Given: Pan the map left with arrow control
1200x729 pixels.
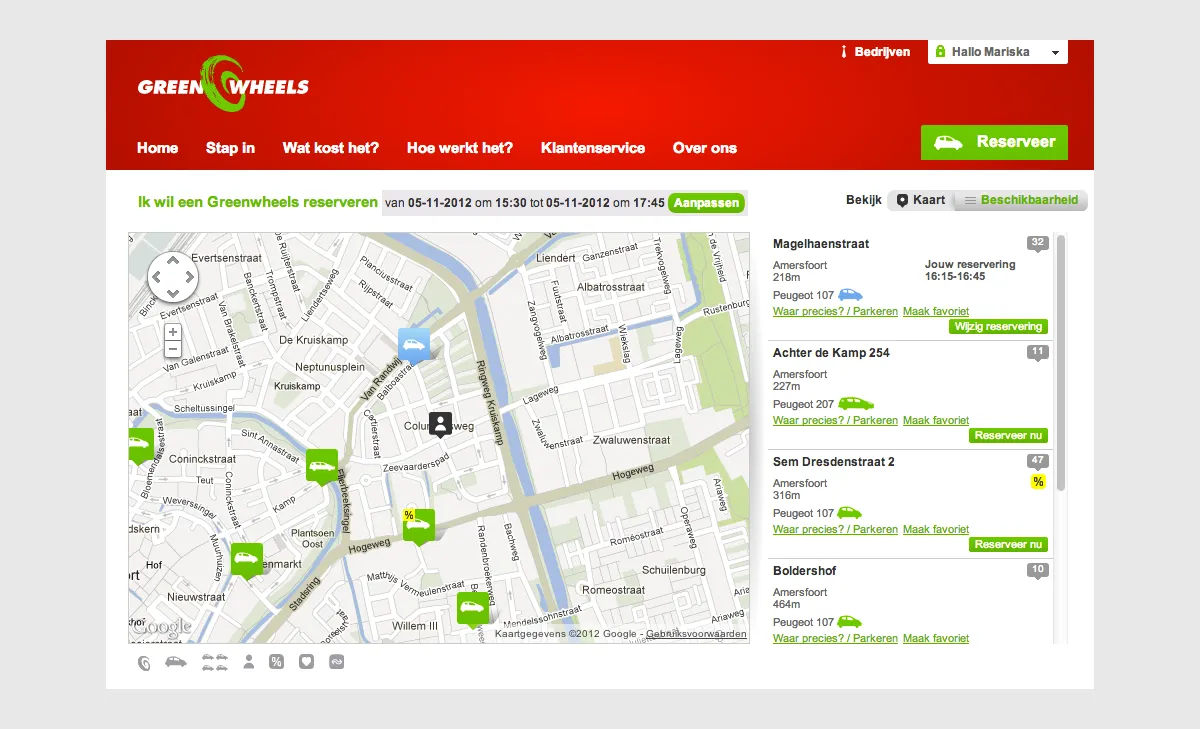Looking at the screenshot, I should coord(157,277).
